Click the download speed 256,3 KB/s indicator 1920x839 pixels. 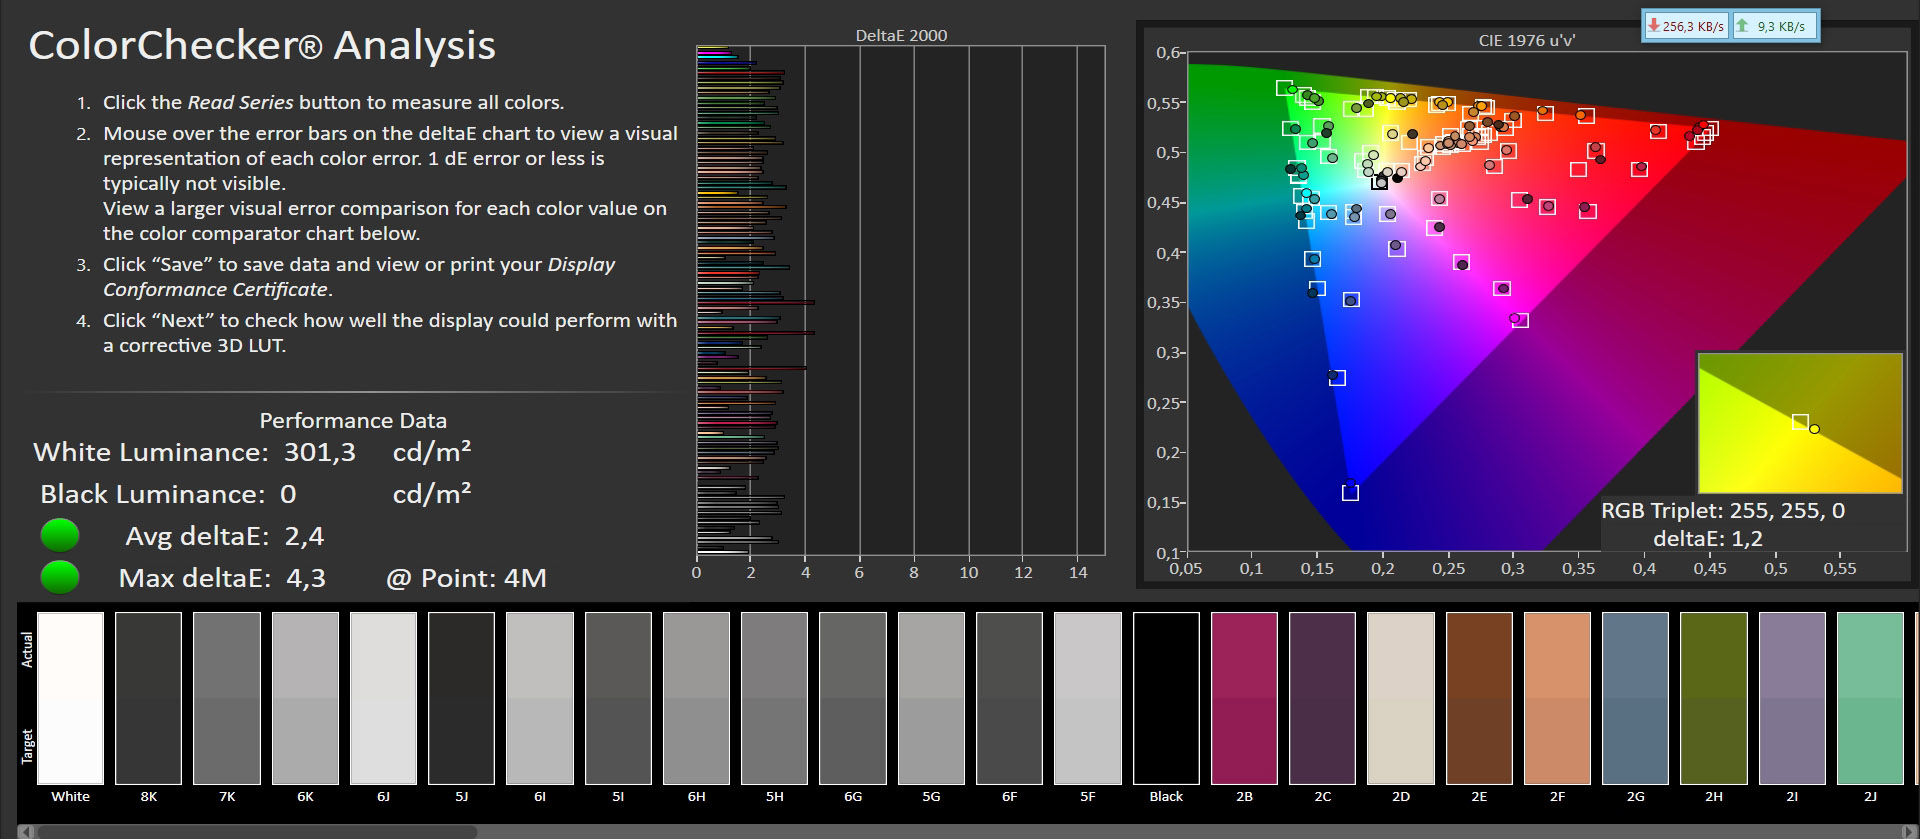click(1686, 26)
